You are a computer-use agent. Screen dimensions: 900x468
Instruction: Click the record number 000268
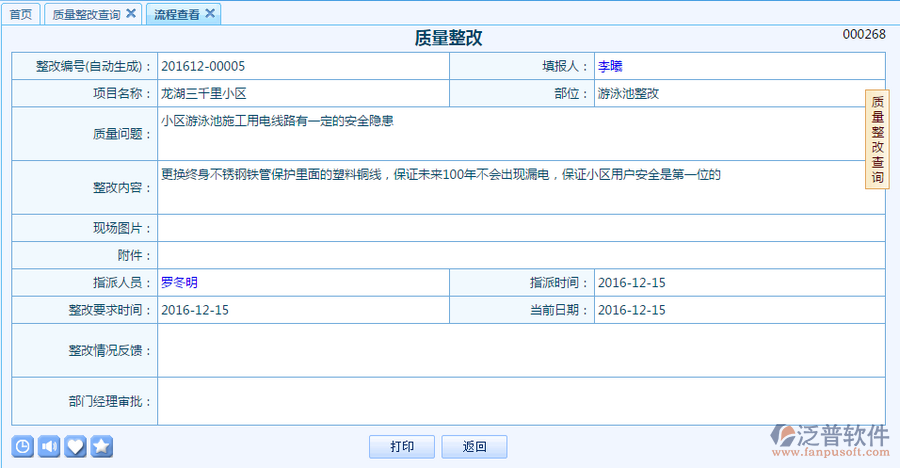coord(864,34)
